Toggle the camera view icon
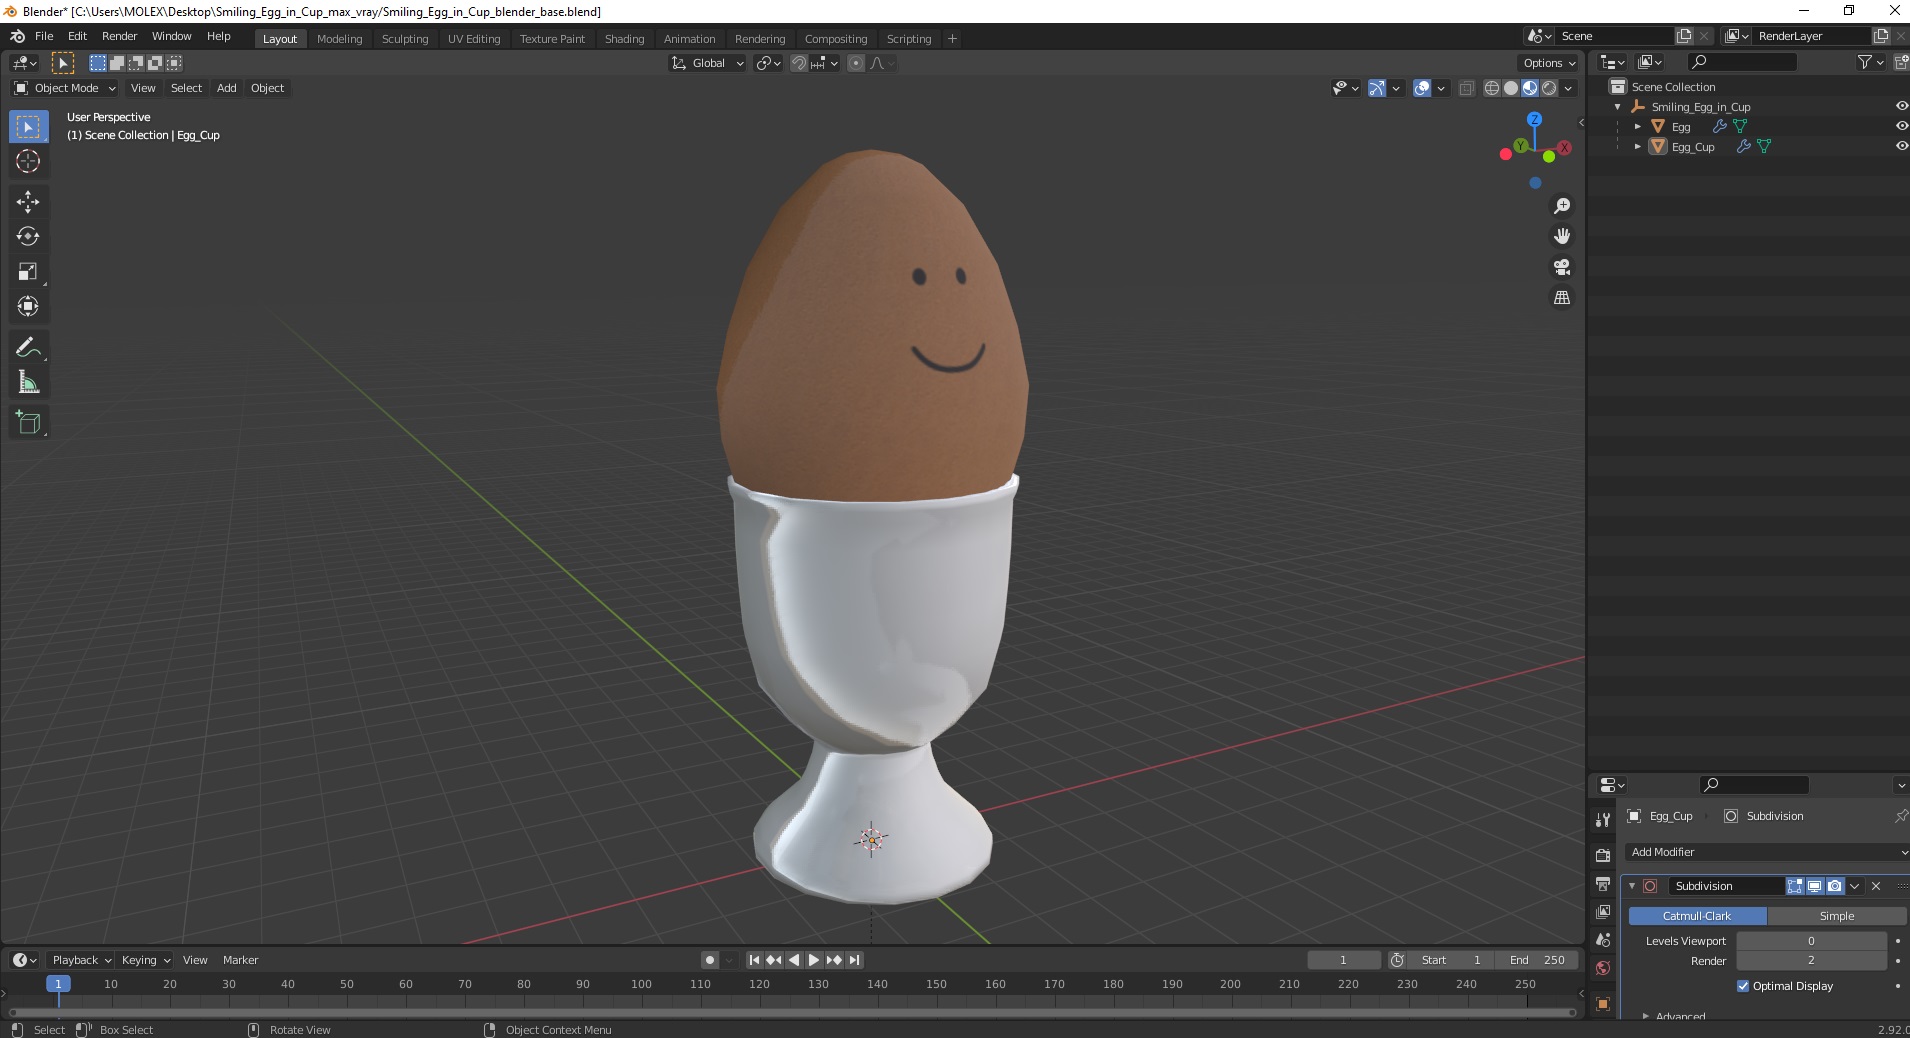The height and width of the screenshot is (1038, 1910). 1562,267
